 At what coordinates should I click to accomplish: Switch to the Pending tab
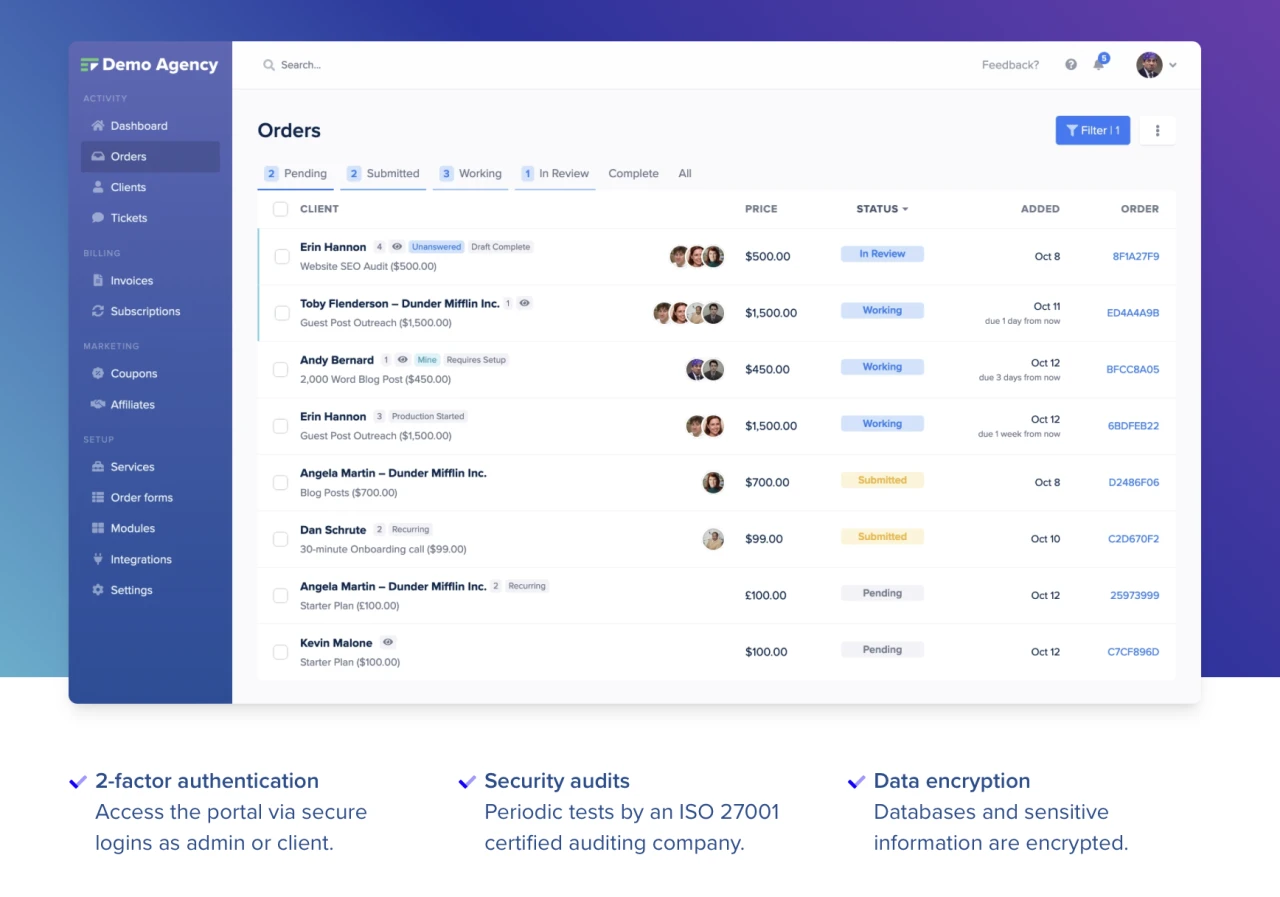296,173
